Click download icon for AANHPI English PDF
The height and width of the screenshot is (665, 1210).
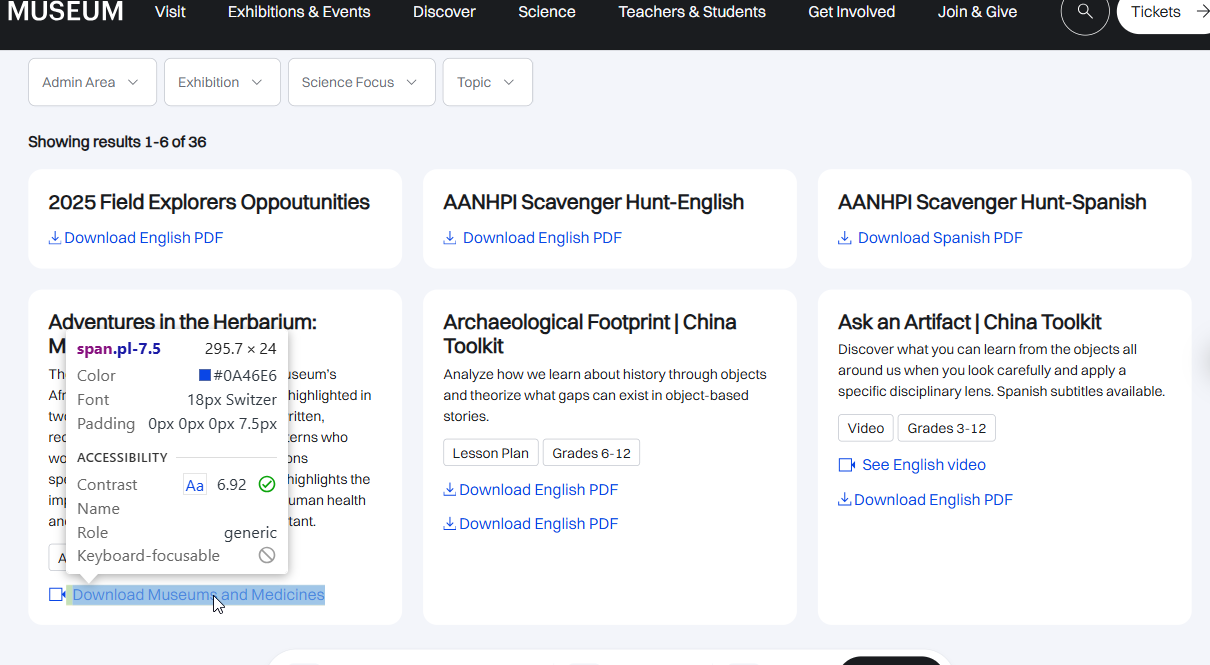tap(450, 238)
